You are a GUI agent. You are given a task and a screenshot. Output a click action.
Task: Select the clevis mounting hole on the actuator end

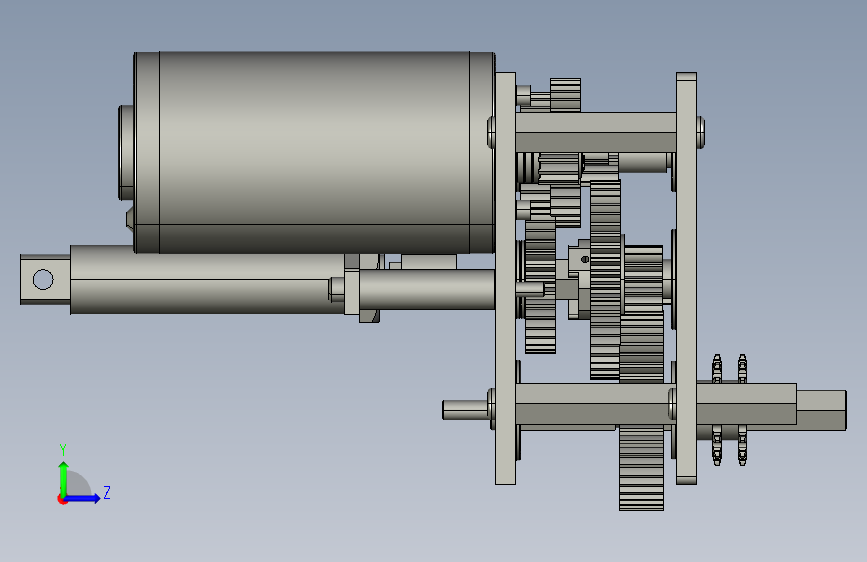click(x=43, y=279)
